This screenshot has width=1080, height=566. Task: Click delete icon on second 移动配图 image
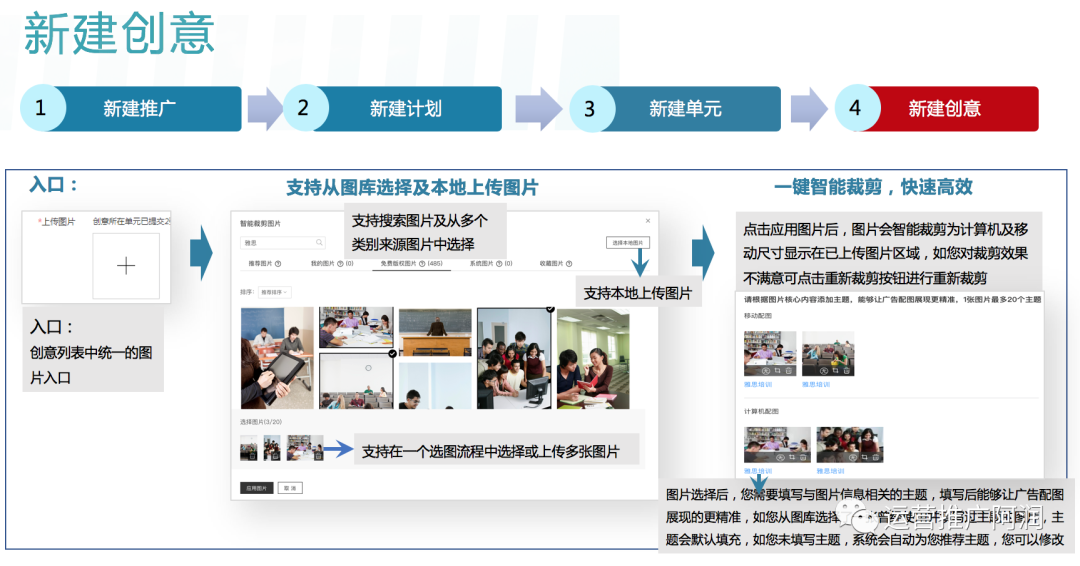[847, 370]
